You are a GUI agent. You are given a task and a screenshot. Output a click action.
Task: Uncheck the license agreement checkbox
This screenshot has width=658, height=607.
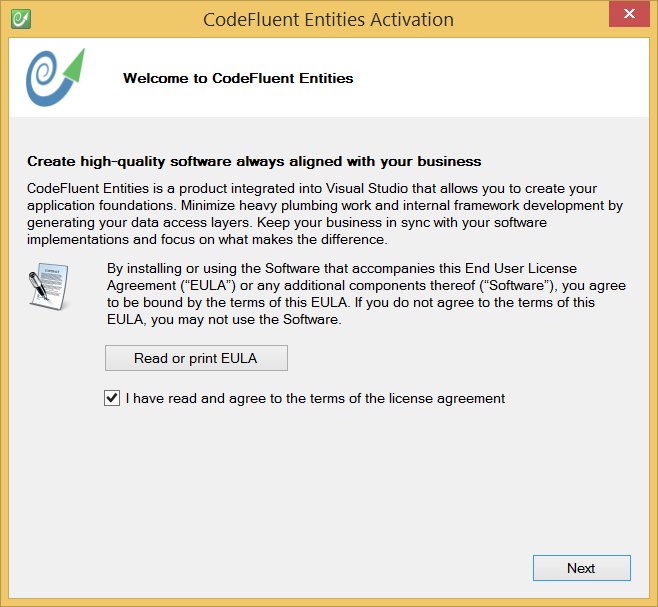pos(112,398)
